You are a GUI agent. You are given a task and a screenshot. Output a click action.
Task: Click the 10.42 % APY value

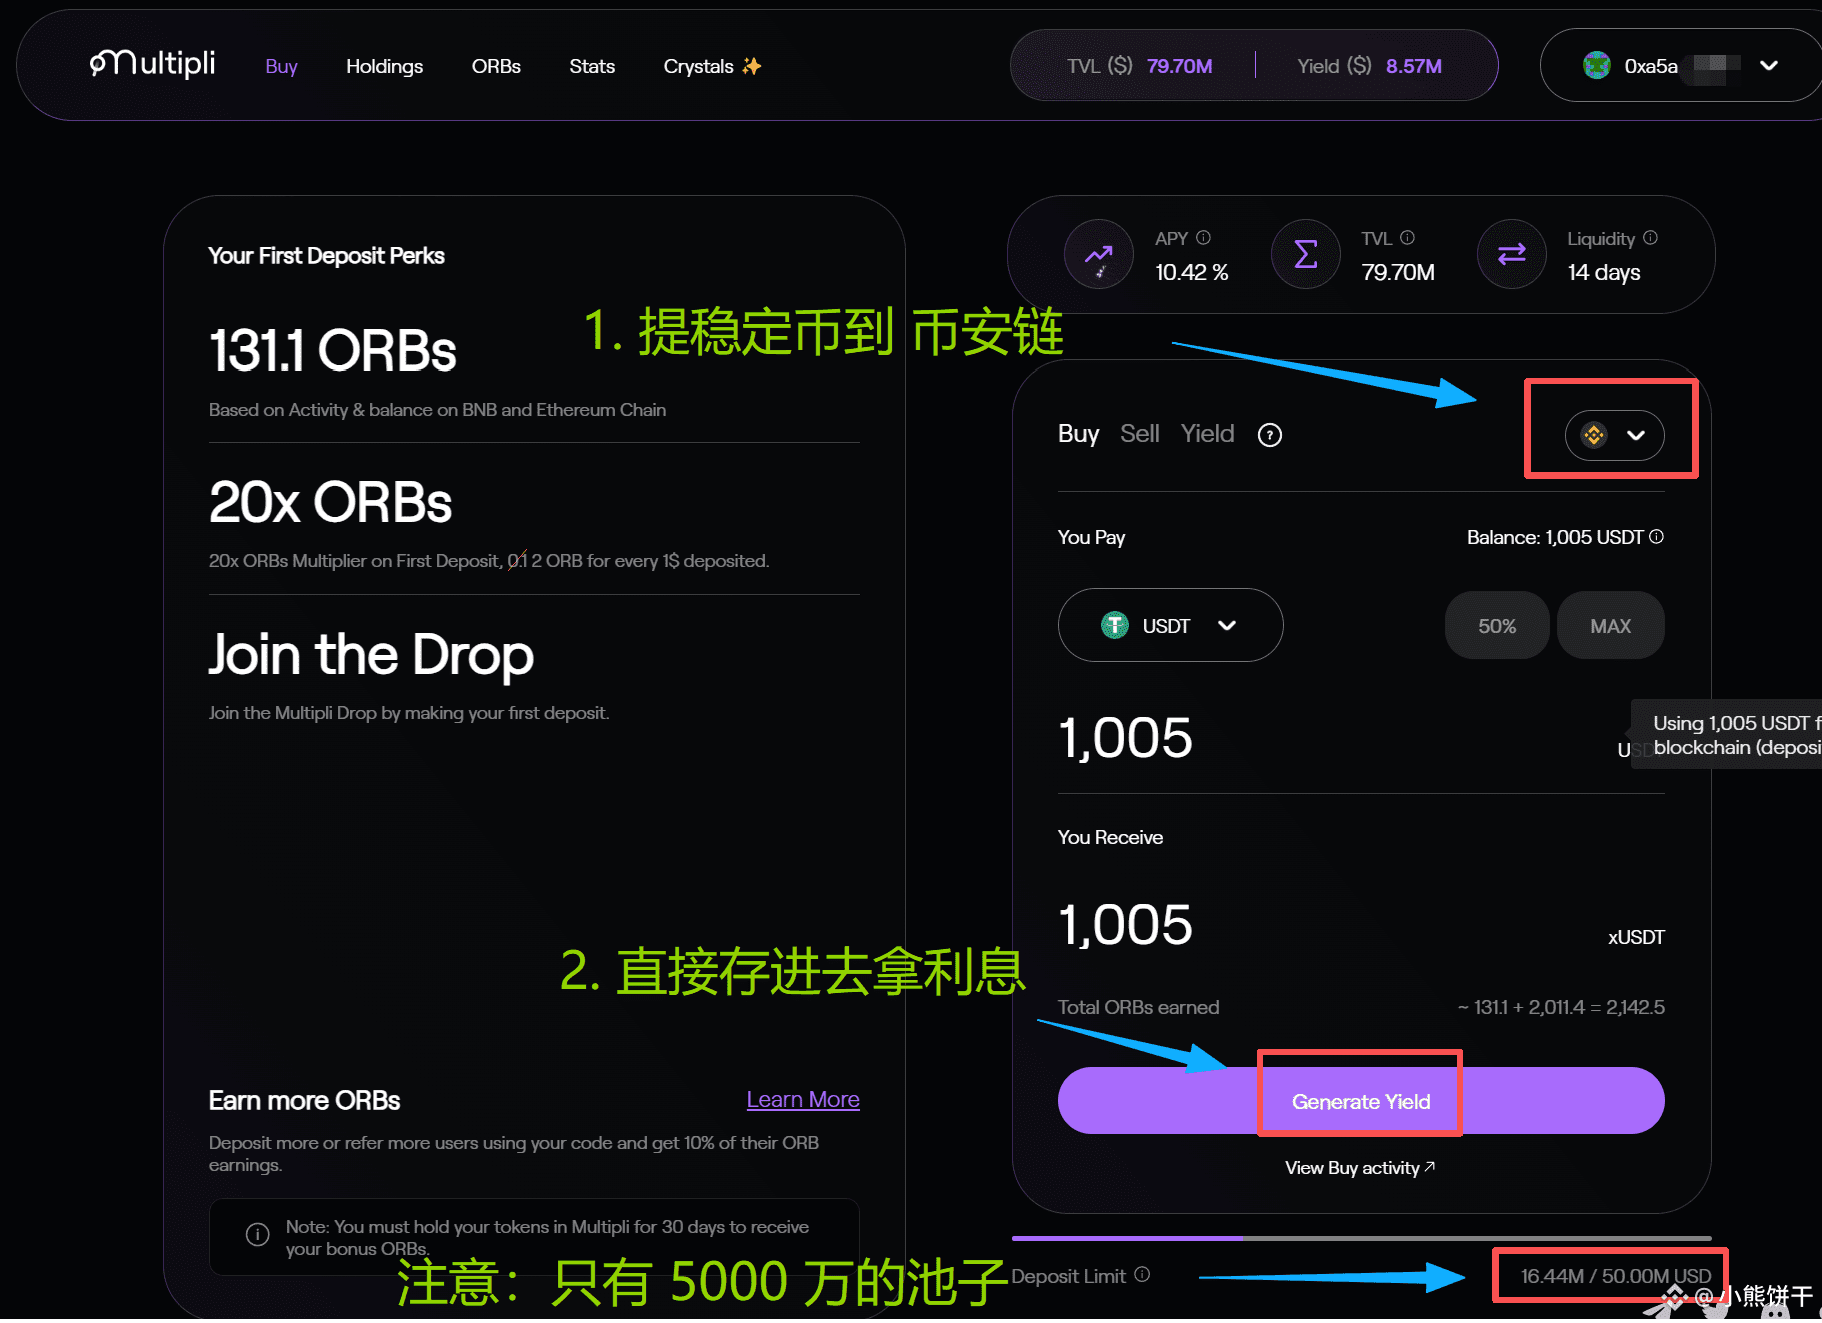(x=1192, y=272)
